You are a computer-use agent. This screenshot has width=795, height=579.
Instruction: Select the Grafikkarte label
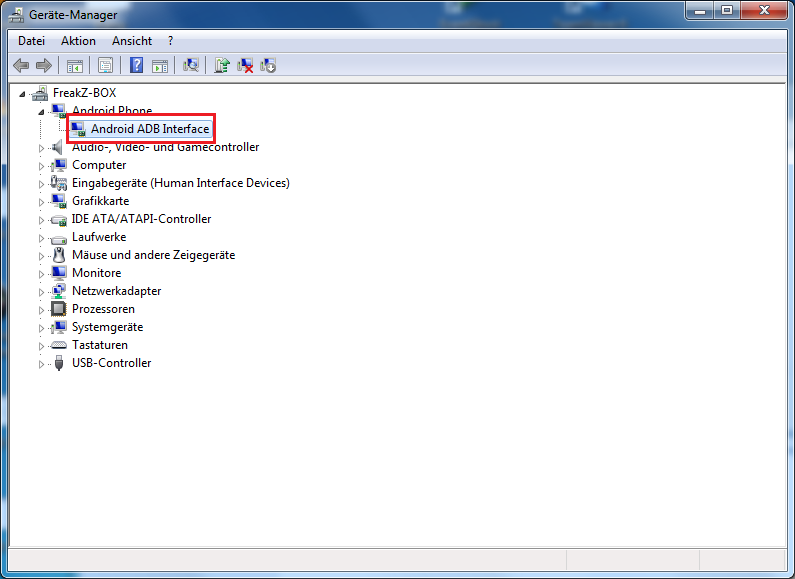click(x=100, y=201)
